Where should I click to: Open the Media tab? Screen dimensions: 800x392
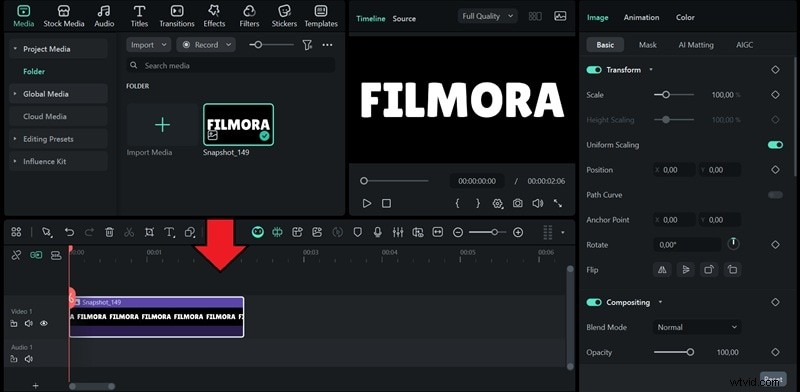point(23,16)
